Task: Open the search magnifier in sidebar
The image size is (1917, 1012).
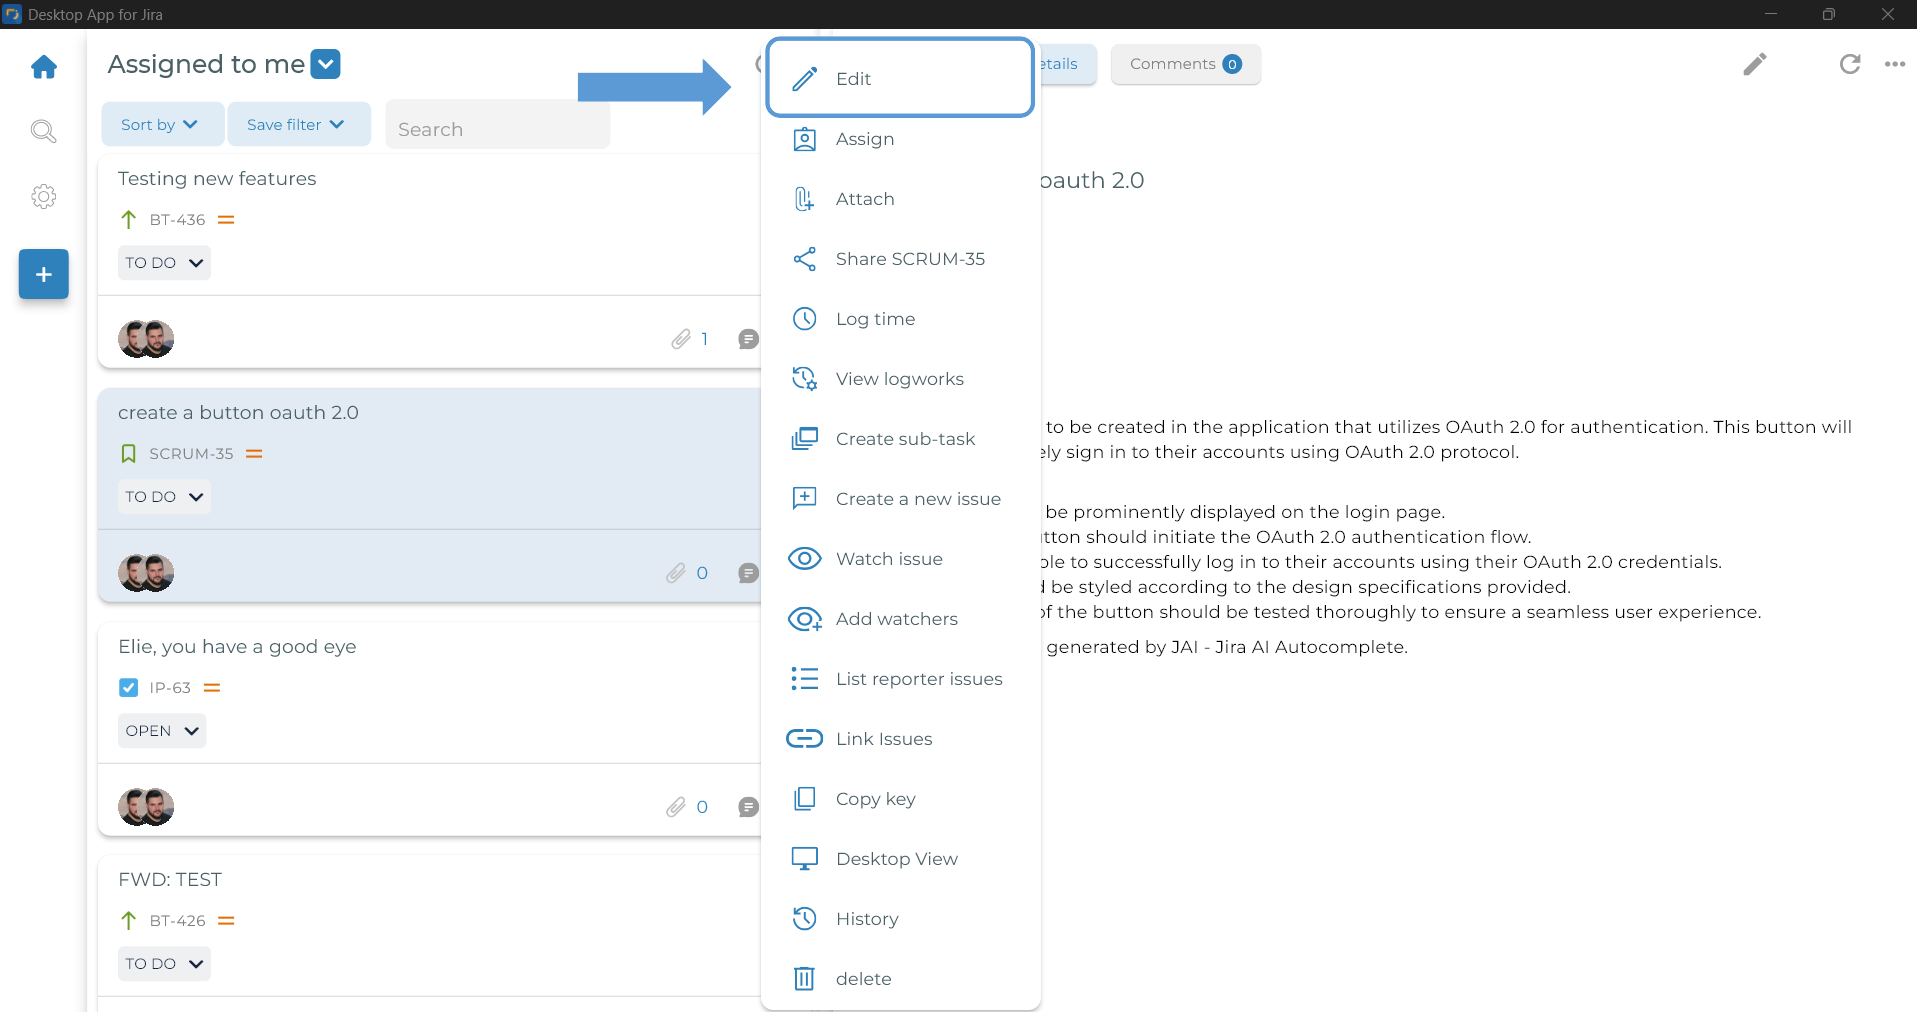Action: tap(43, 131)
